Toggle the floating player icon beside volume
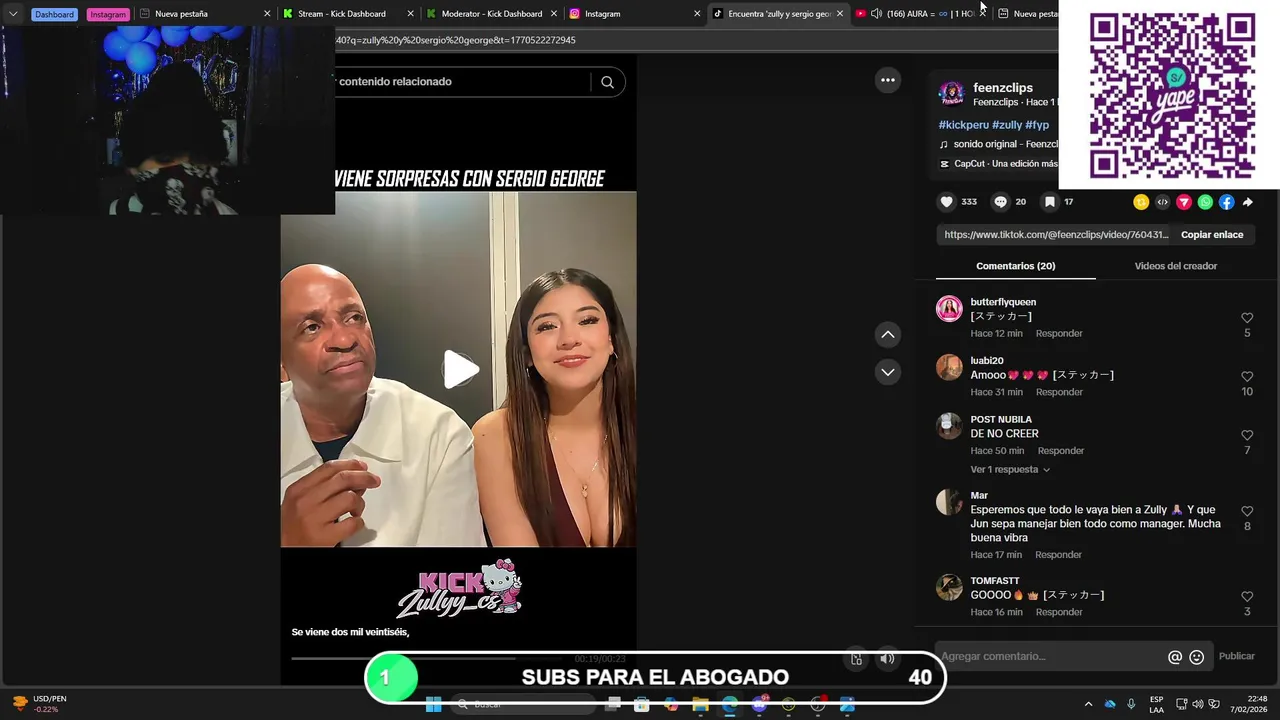This screenshot has height=720, width=1280. 856,658
